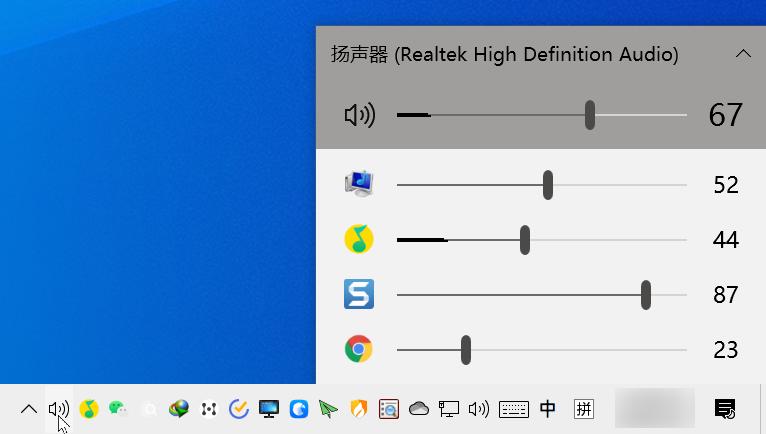Adjust the QQ Music volume slider at 44
This screenshot has width=766, height=434.
point(525,240)
